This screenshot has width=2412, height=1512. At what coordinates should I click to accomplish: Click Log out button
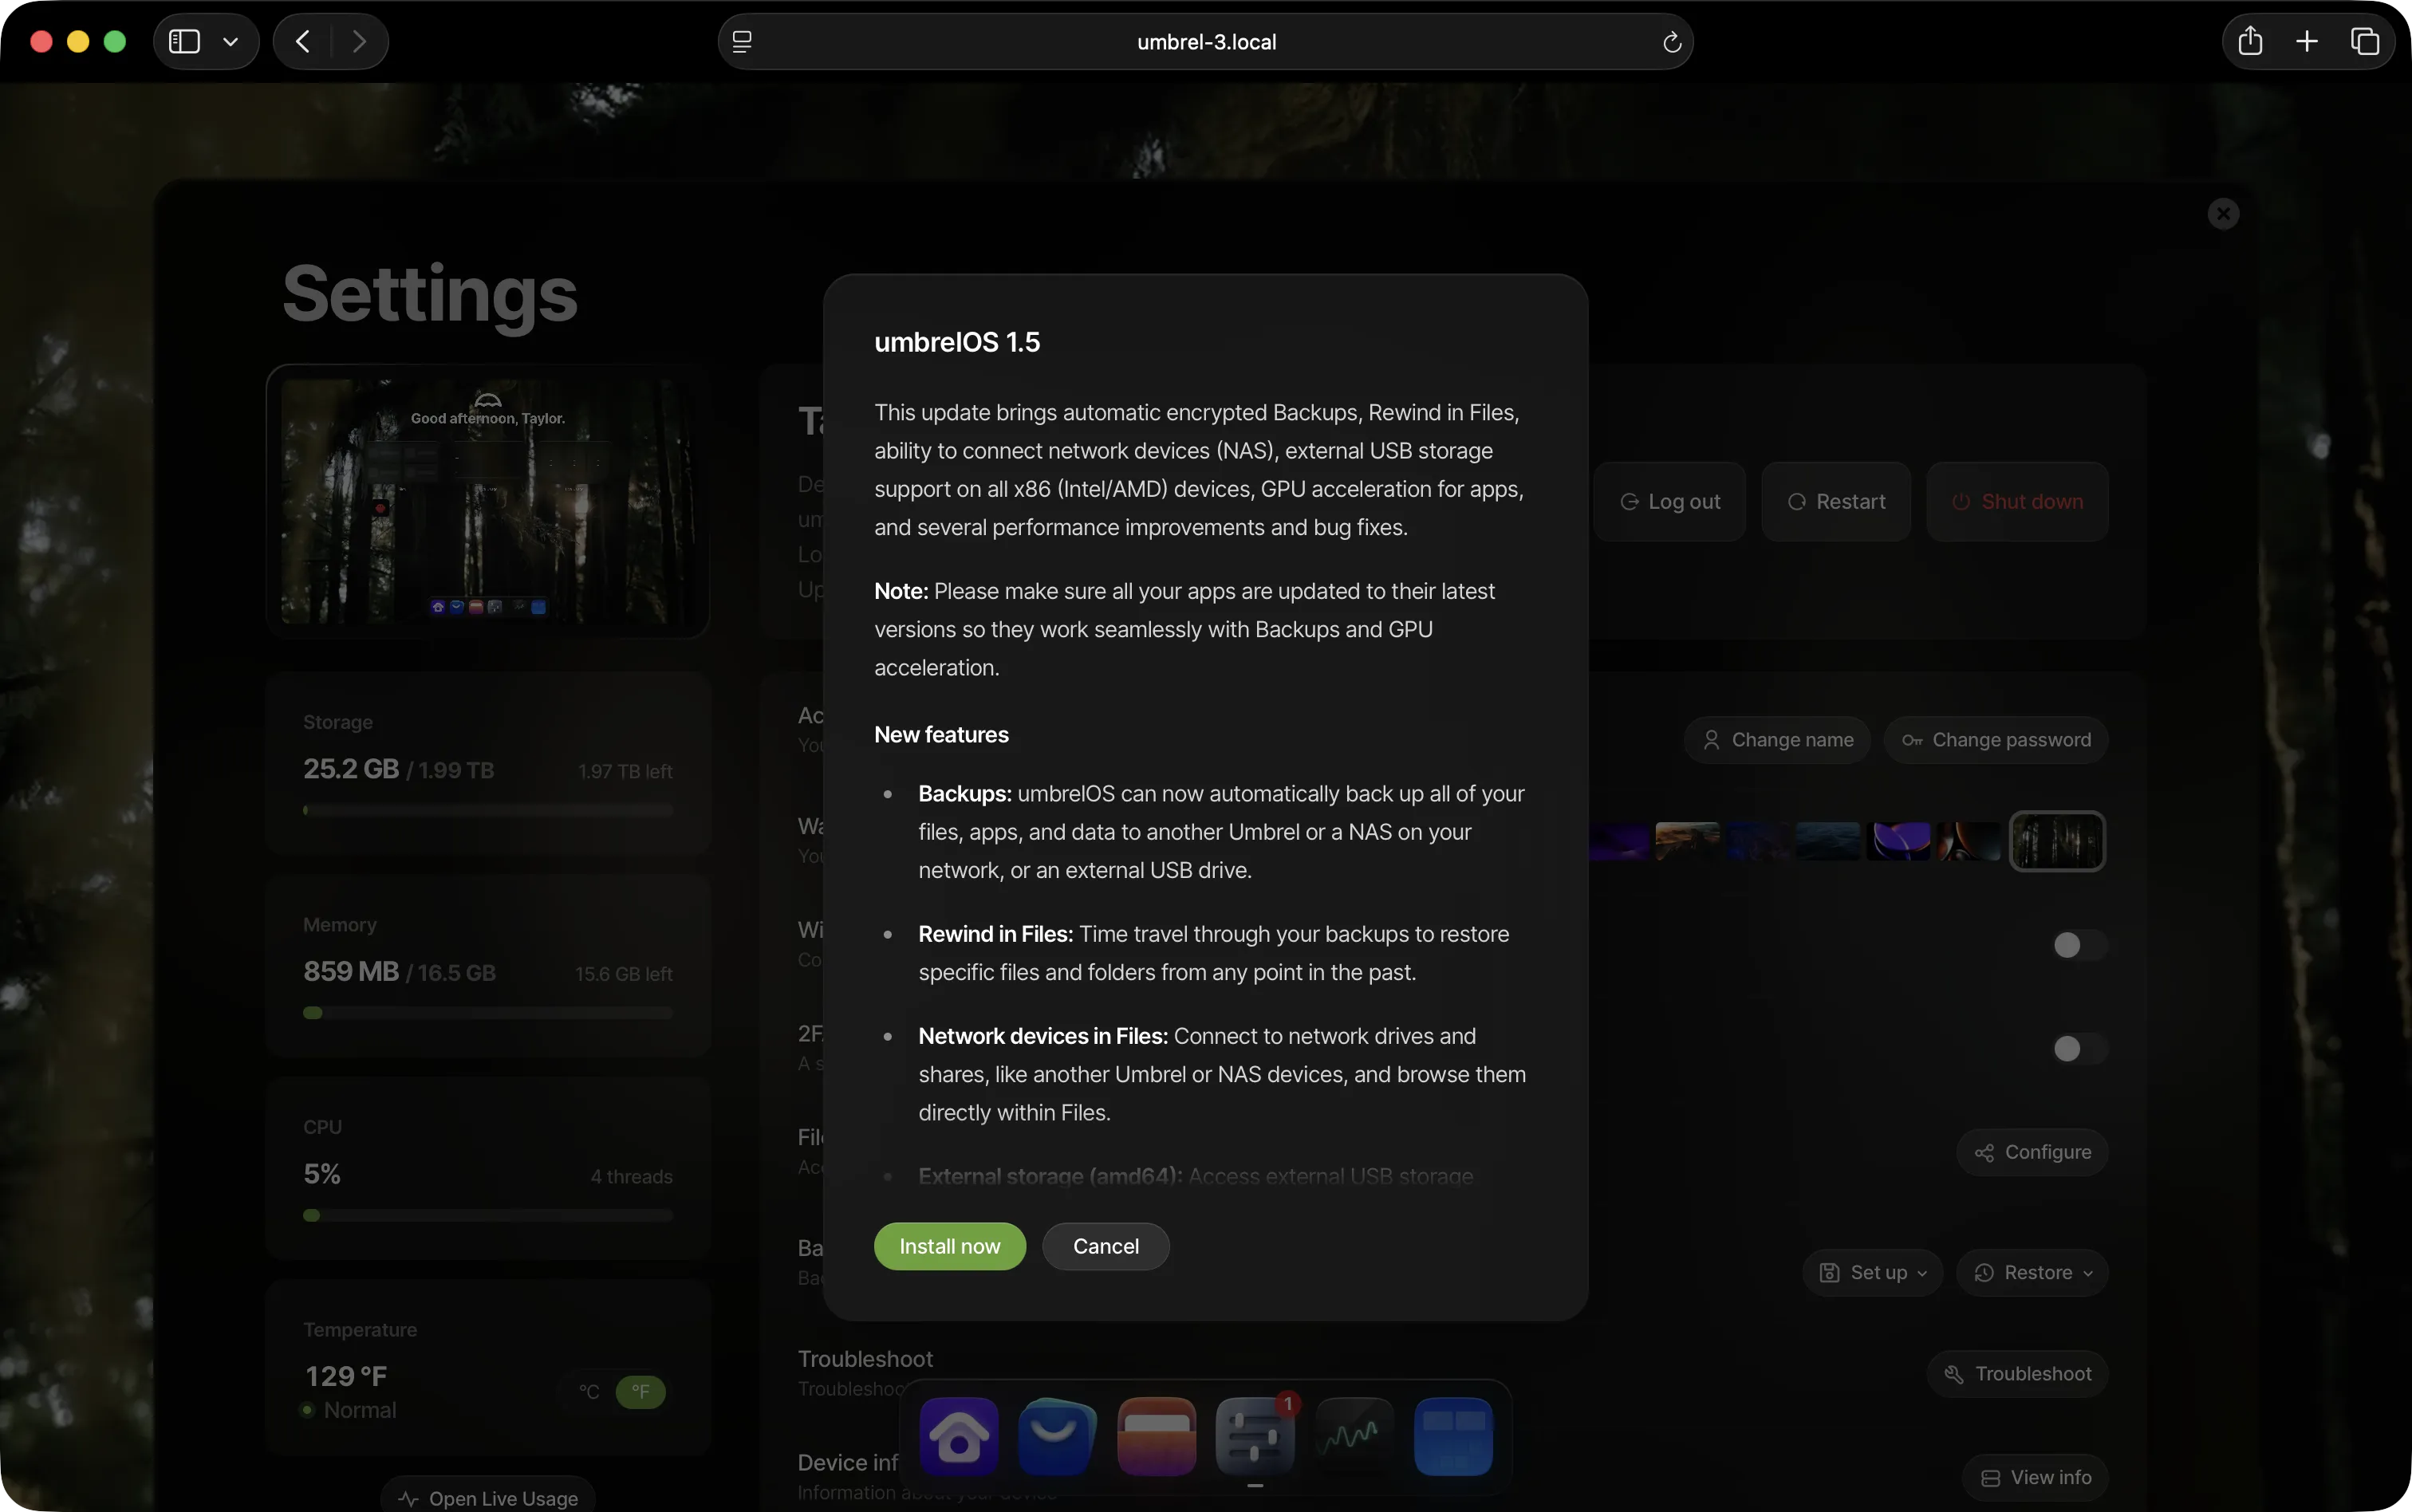pos(1670,501)
